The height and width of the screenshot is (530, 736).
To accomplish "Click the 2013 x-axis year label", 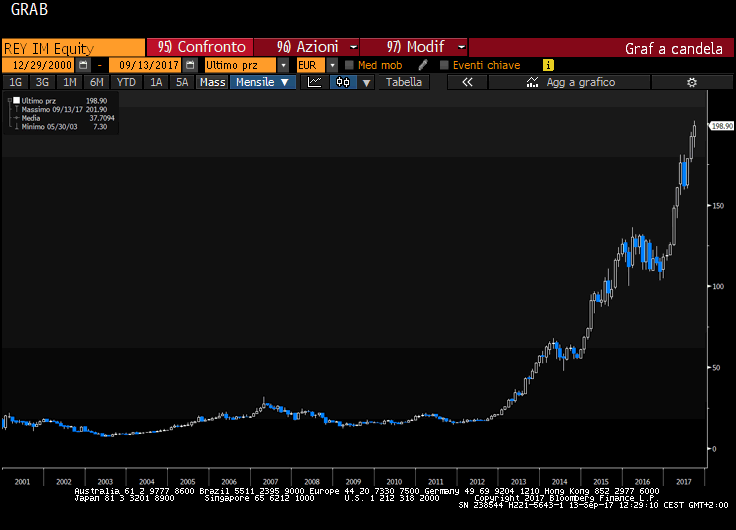I will [518, 482].
